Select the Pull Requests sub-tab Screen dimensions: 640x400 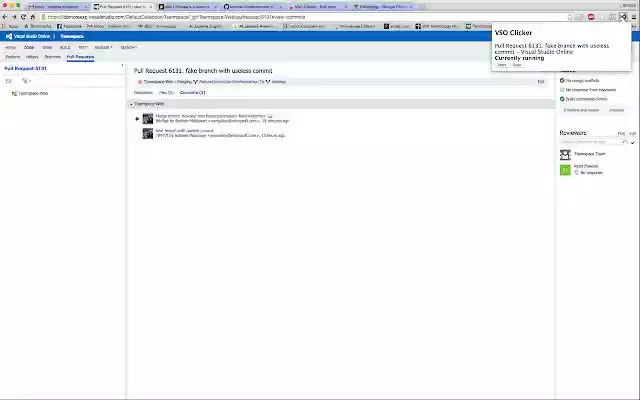tap(80, 57)
